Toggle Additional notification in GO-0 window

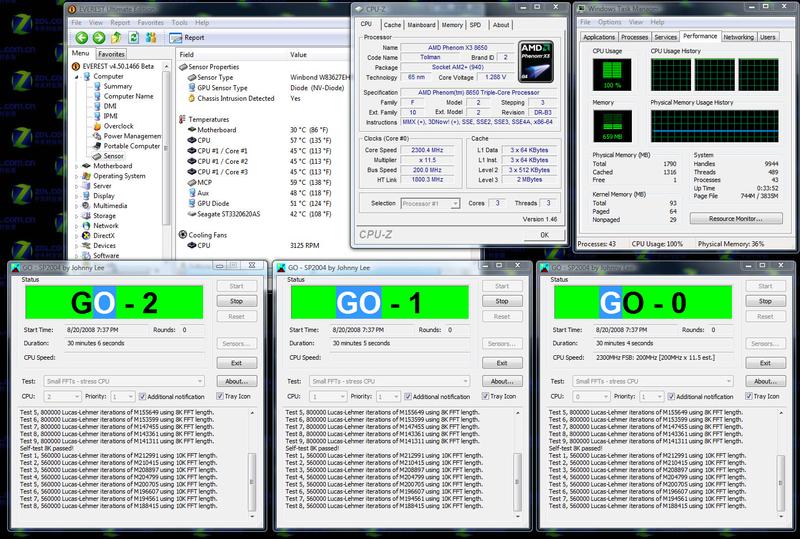click(x=671, y=396)
